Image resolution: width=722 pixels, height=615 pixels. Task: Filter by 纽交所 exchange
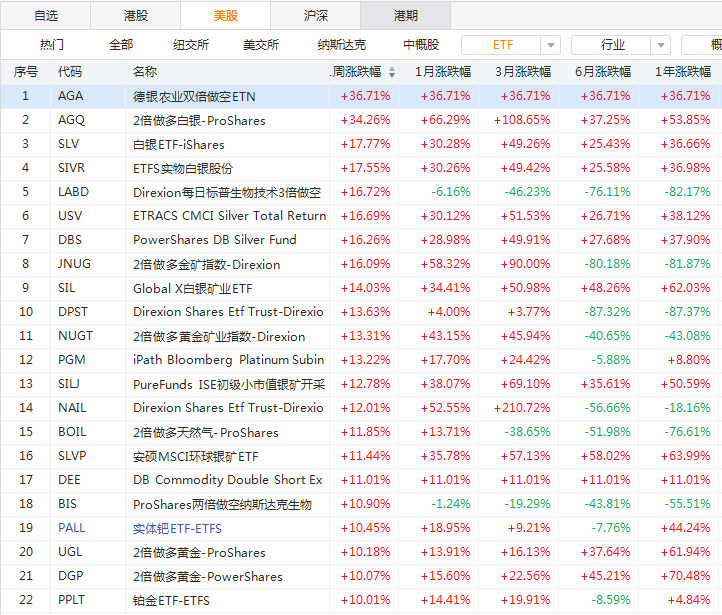(191, 45)
